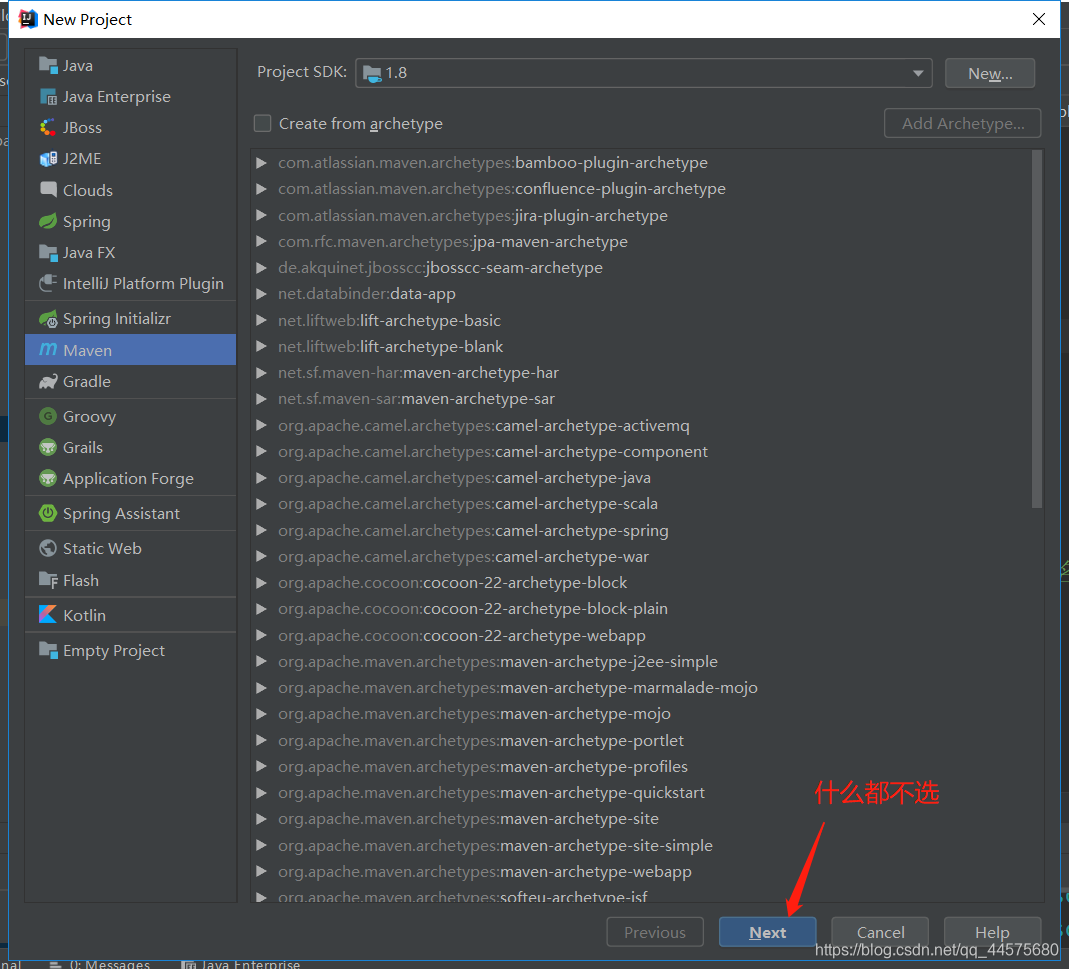Click the Java FX folder icon
Viewport: 1069px width, 969px height.
click(x=48, y=252)
